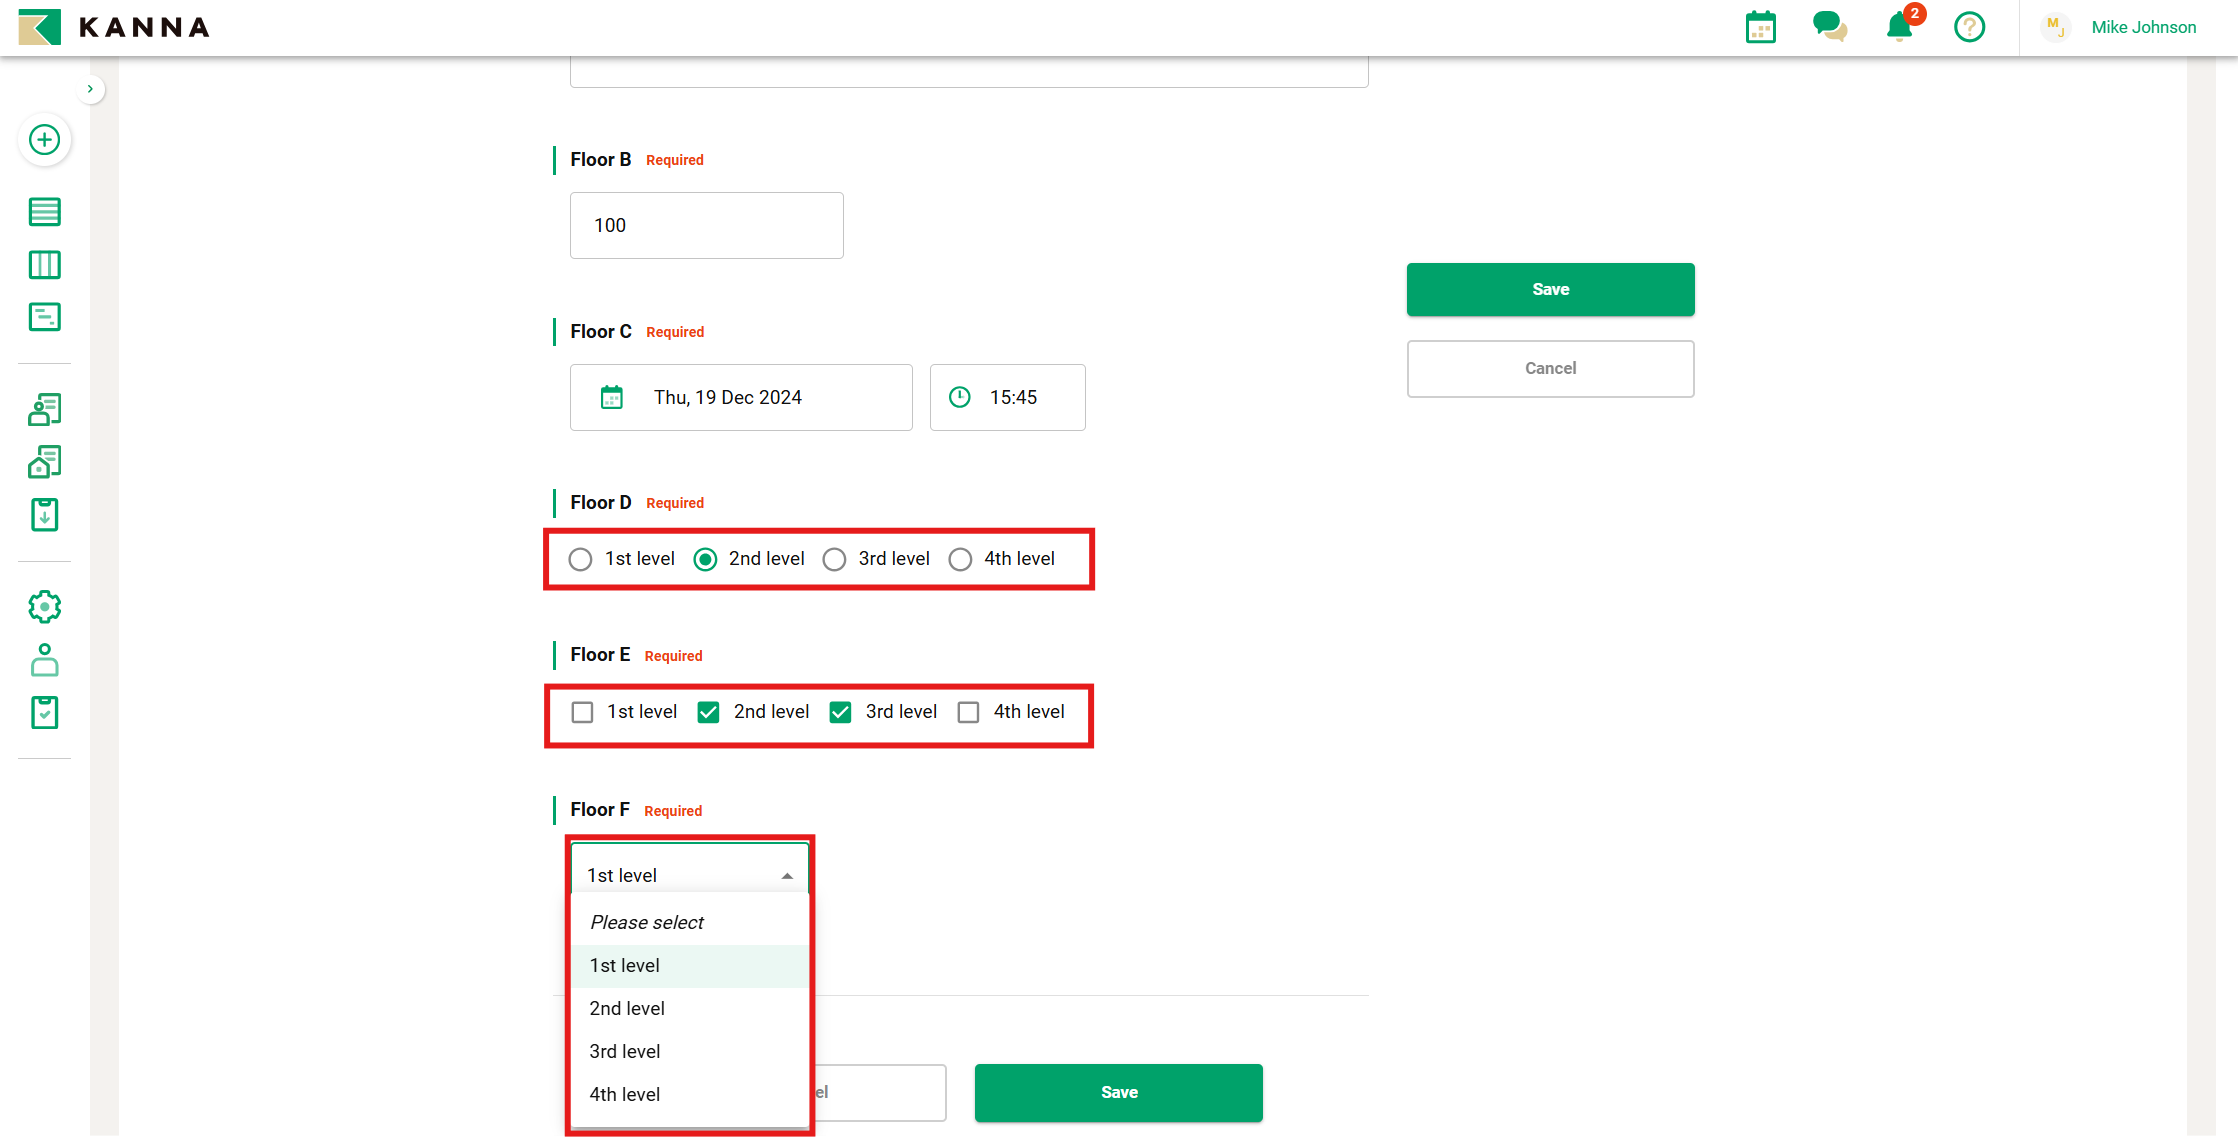2238x1137 pixels.
Task: Click the add new plus icon
Action: tap(44, 140)
